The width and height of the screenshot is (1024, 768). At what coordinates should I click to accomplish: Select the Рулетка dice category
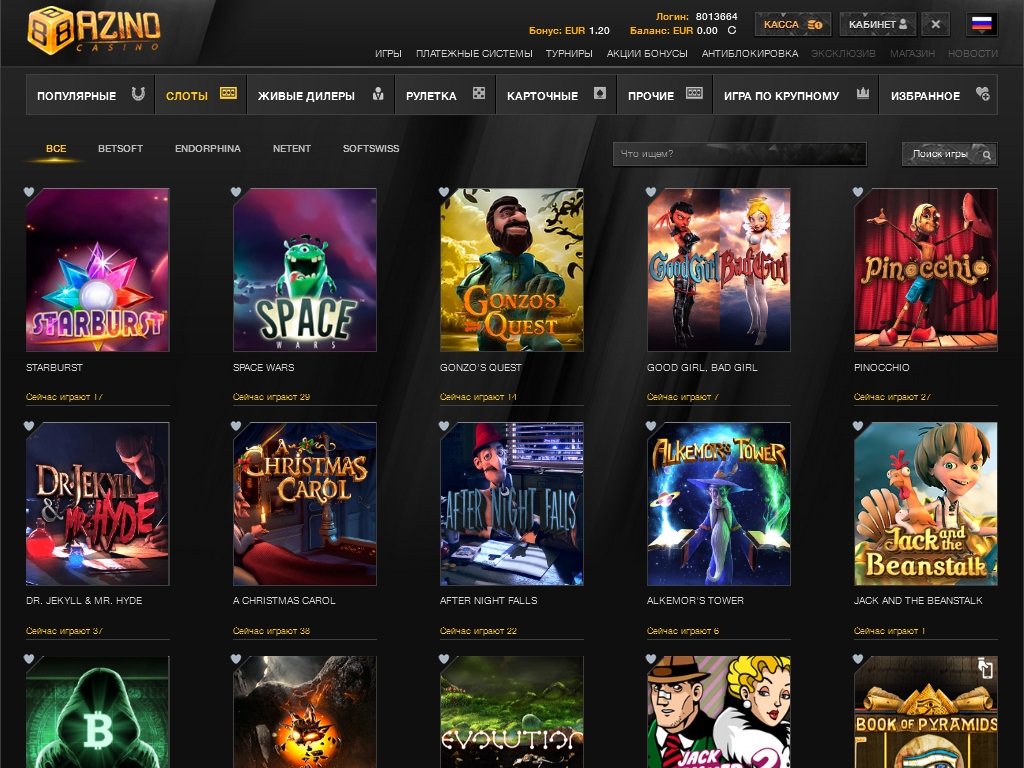(445, 96)
